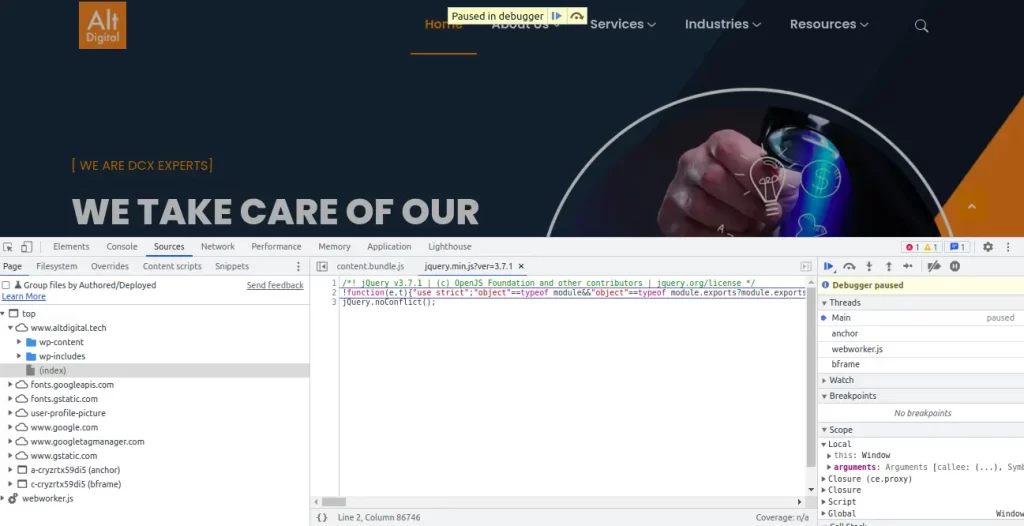Open DevTools settings gear
The height and width of the screenshot is (526, 1024).
[x=988, y=247]
